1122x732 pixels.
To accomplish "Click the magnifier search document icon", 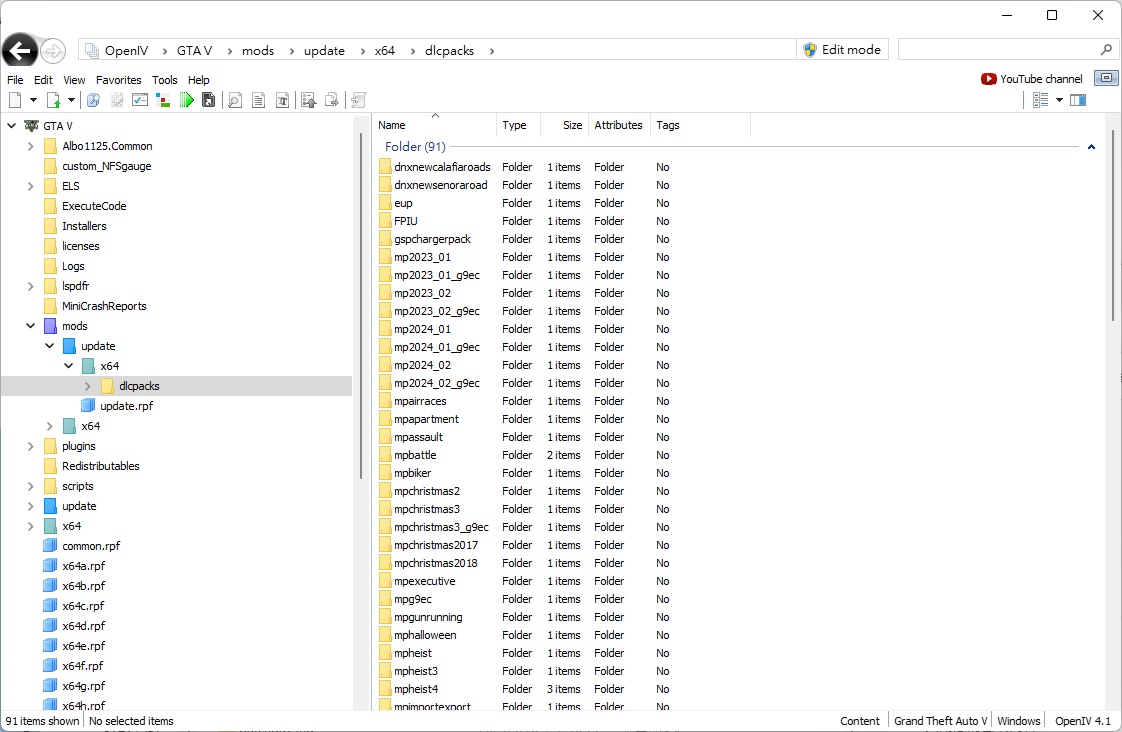I will tap(235, 100).
